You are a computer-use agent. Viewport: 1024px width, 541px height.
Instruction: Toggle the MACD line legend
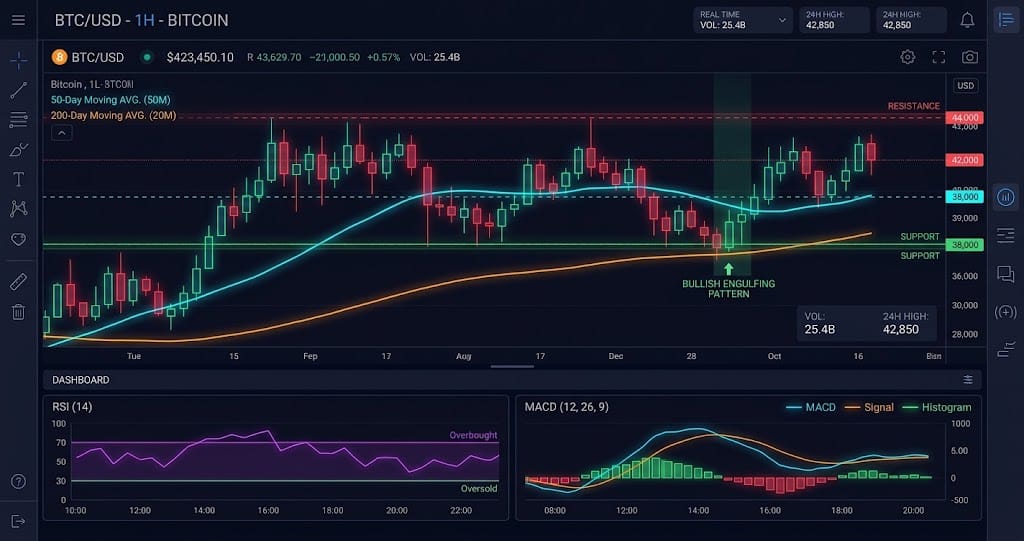point(811,407)
